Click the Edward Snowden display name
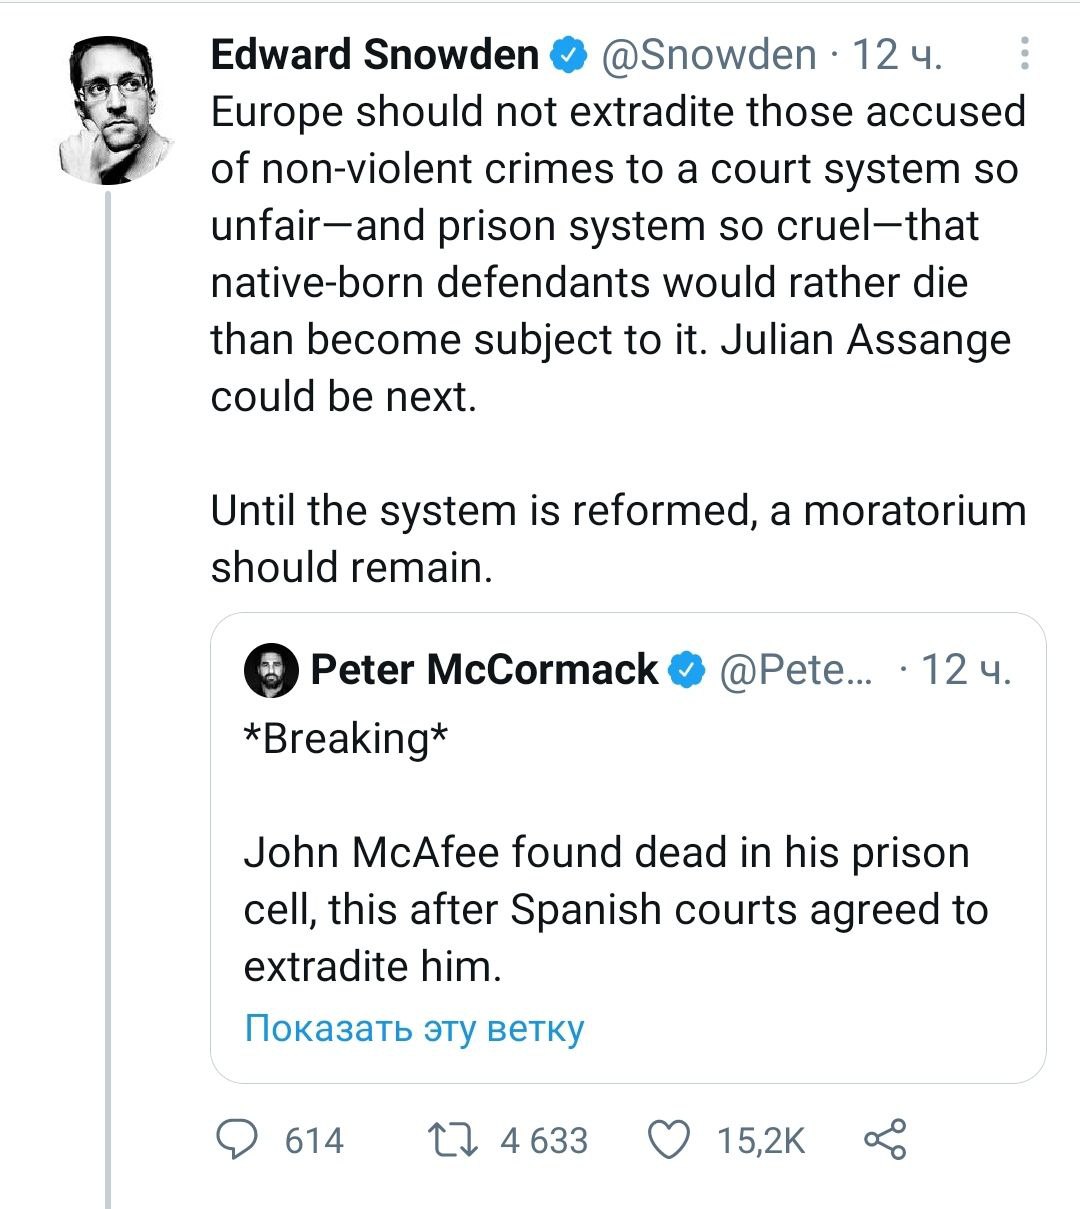Viewport: 1080px width, 1209px height. (x=375, y=55)
